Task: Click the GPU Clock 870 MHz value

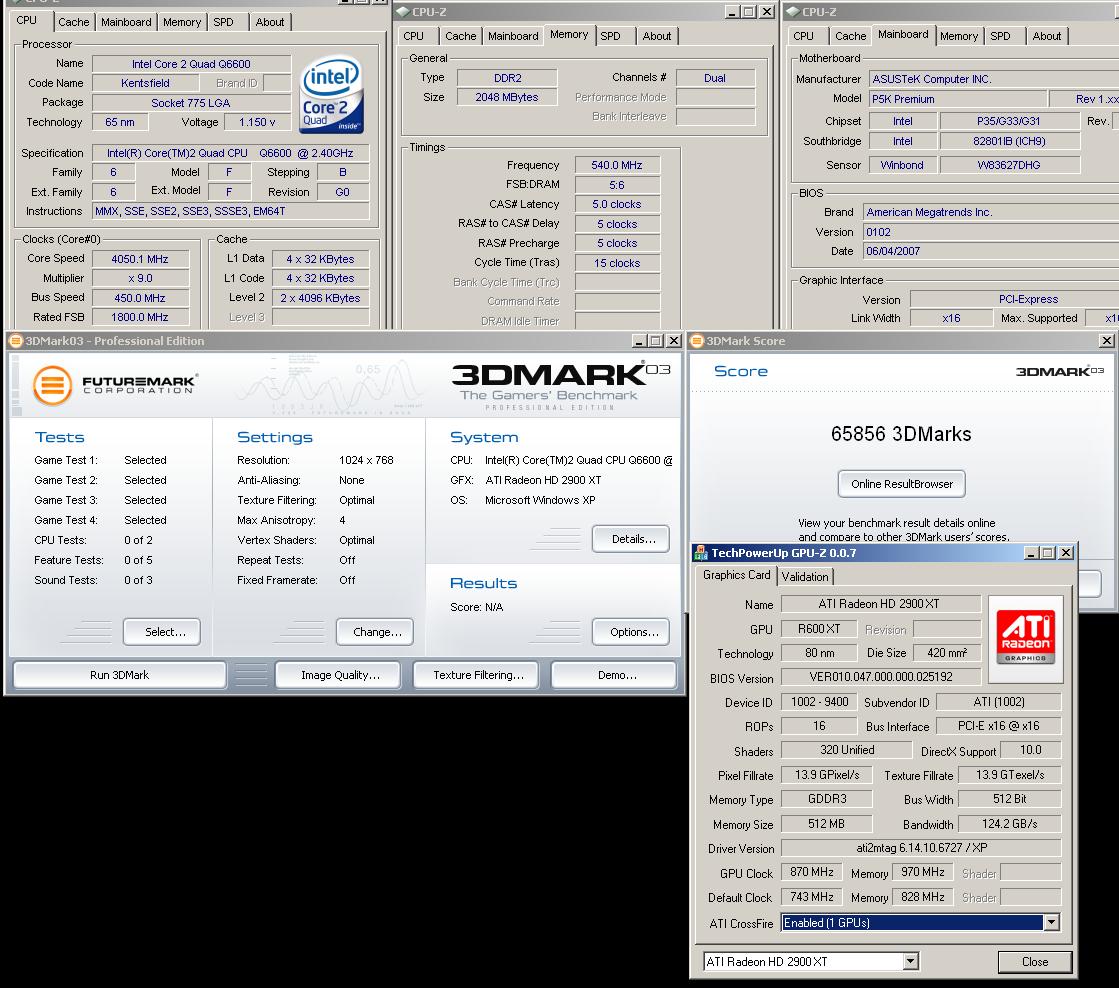Action: [x=811, y=872]
